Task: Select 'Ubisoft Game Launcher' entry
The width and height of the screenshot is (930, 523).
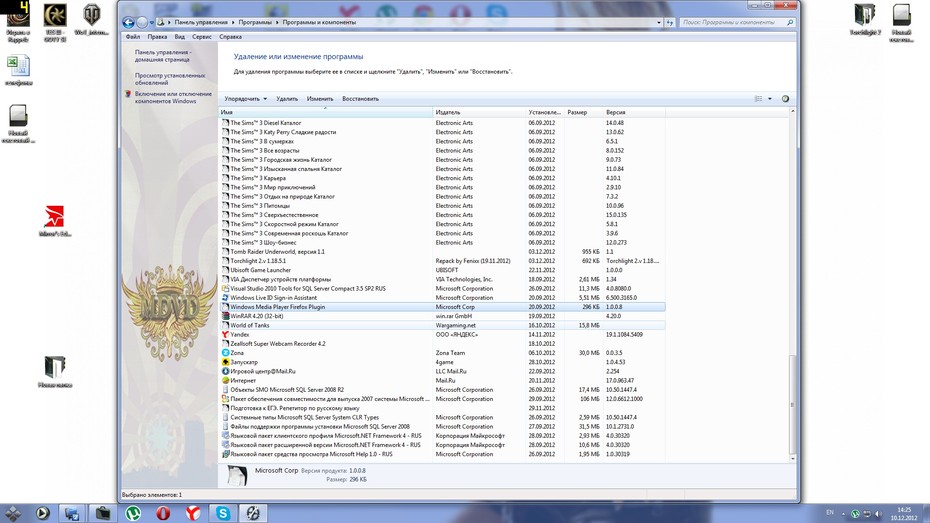Action: coord(442,270)
